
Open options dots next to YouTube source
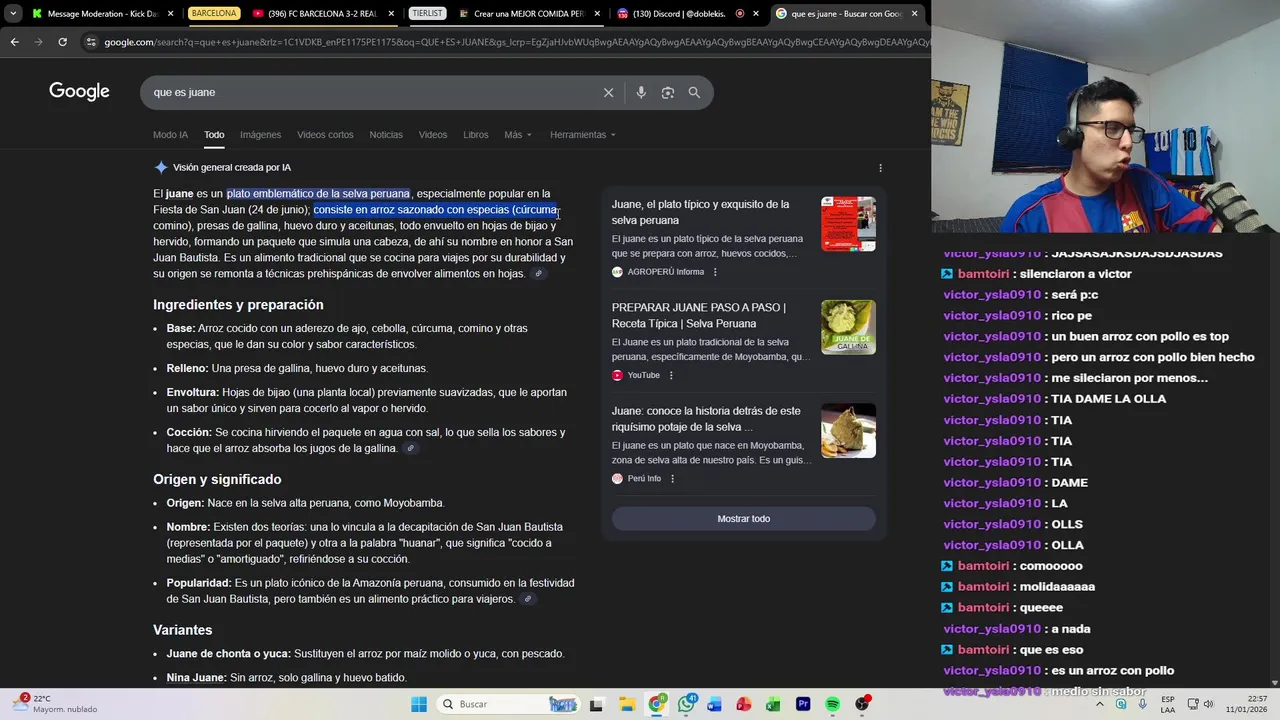[x=671, y=375]
